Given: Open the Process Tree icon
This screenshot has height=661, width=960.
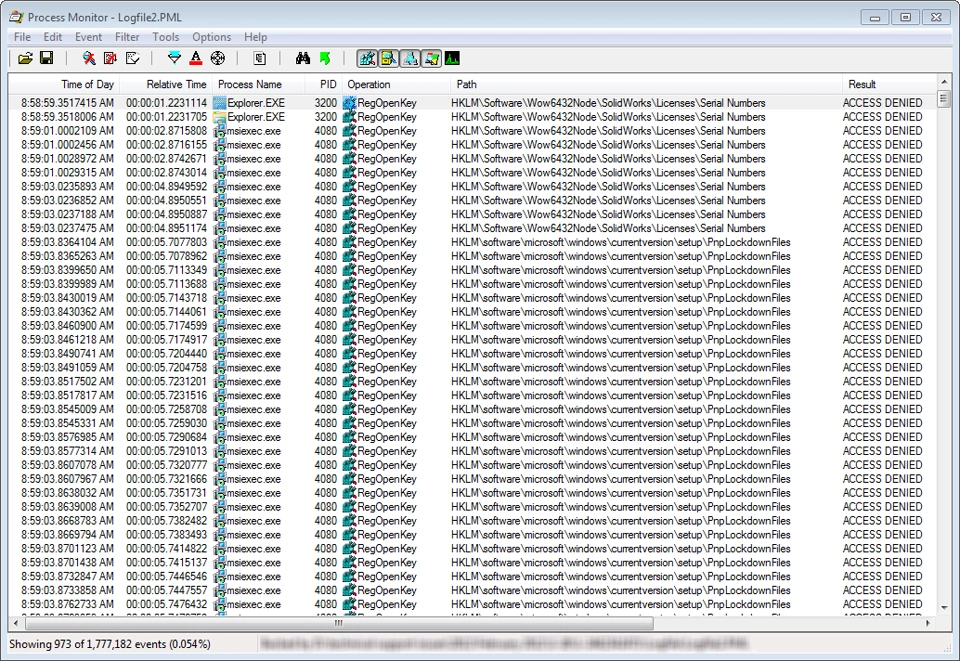Looking at the screenshot, I should (x=260, y=58).
